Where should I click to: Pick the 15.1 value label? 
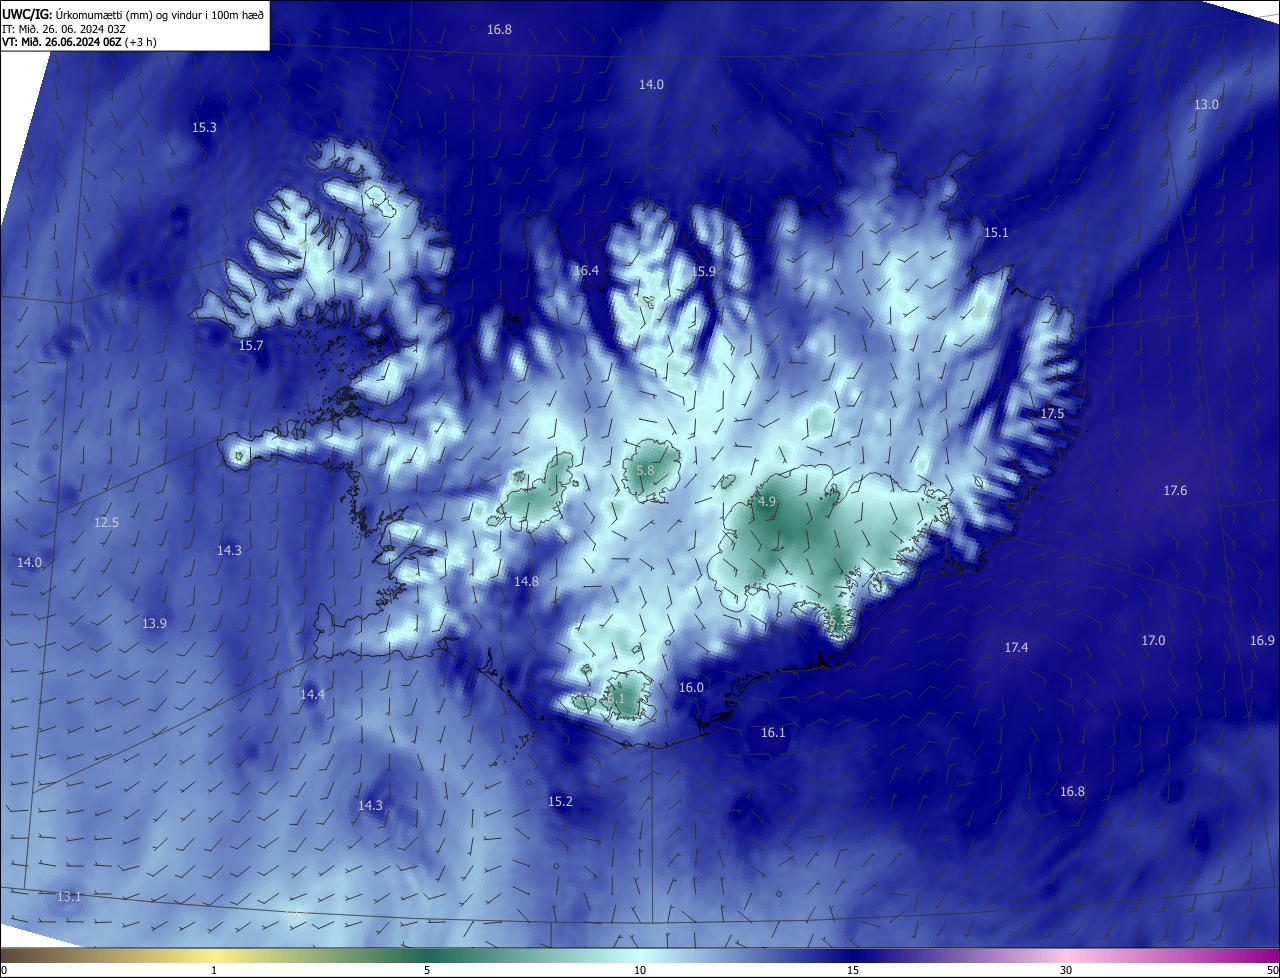(x=996, y=233)
